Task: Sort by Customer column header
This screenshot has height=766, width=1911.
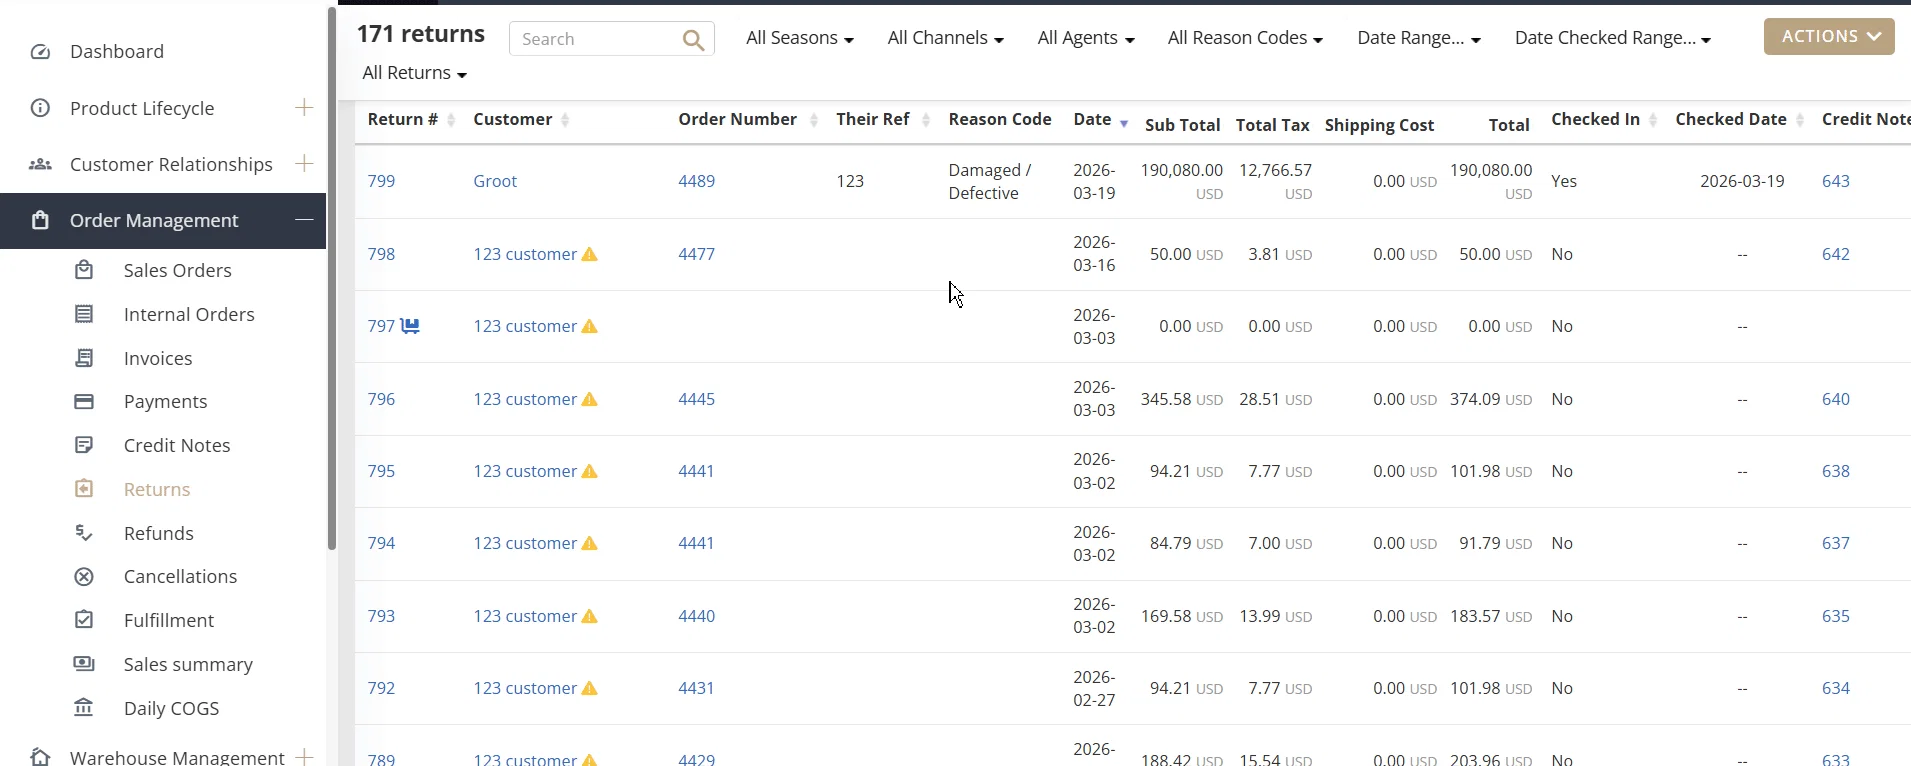Action: pyautogui.click(x=521, y=120)
